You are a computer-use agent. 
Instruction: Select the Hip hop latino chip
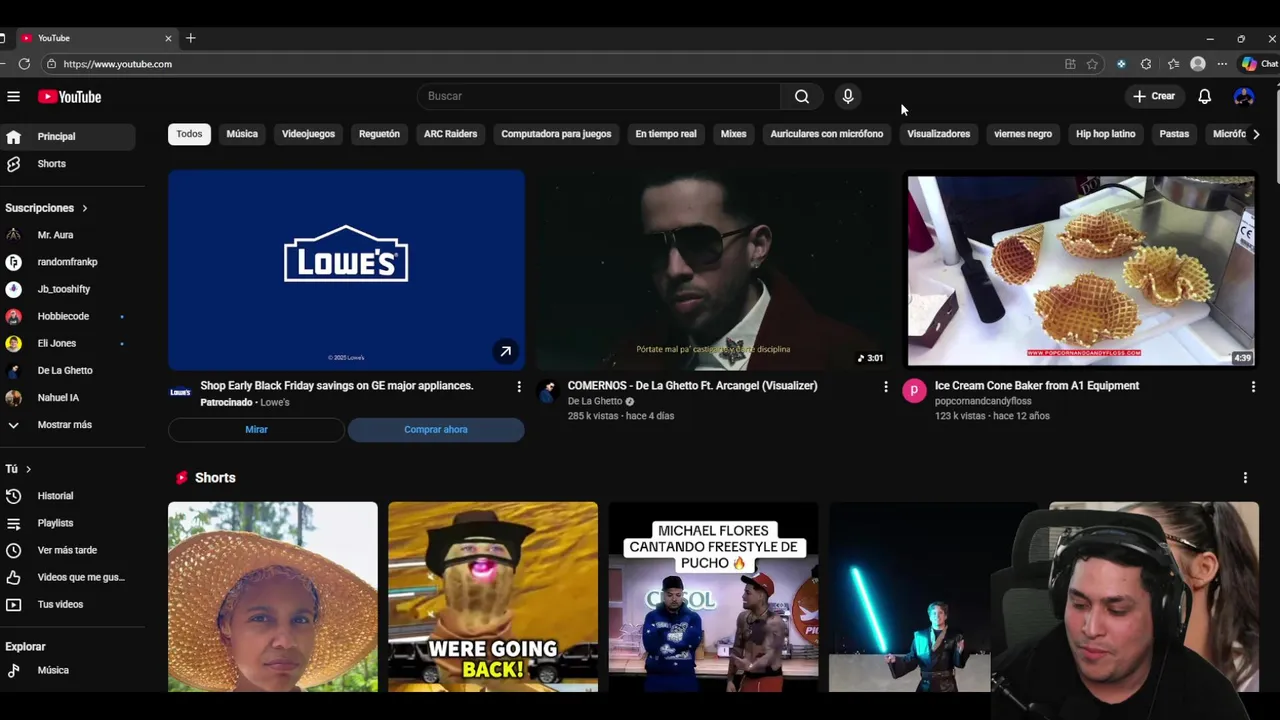[1106, 134]
